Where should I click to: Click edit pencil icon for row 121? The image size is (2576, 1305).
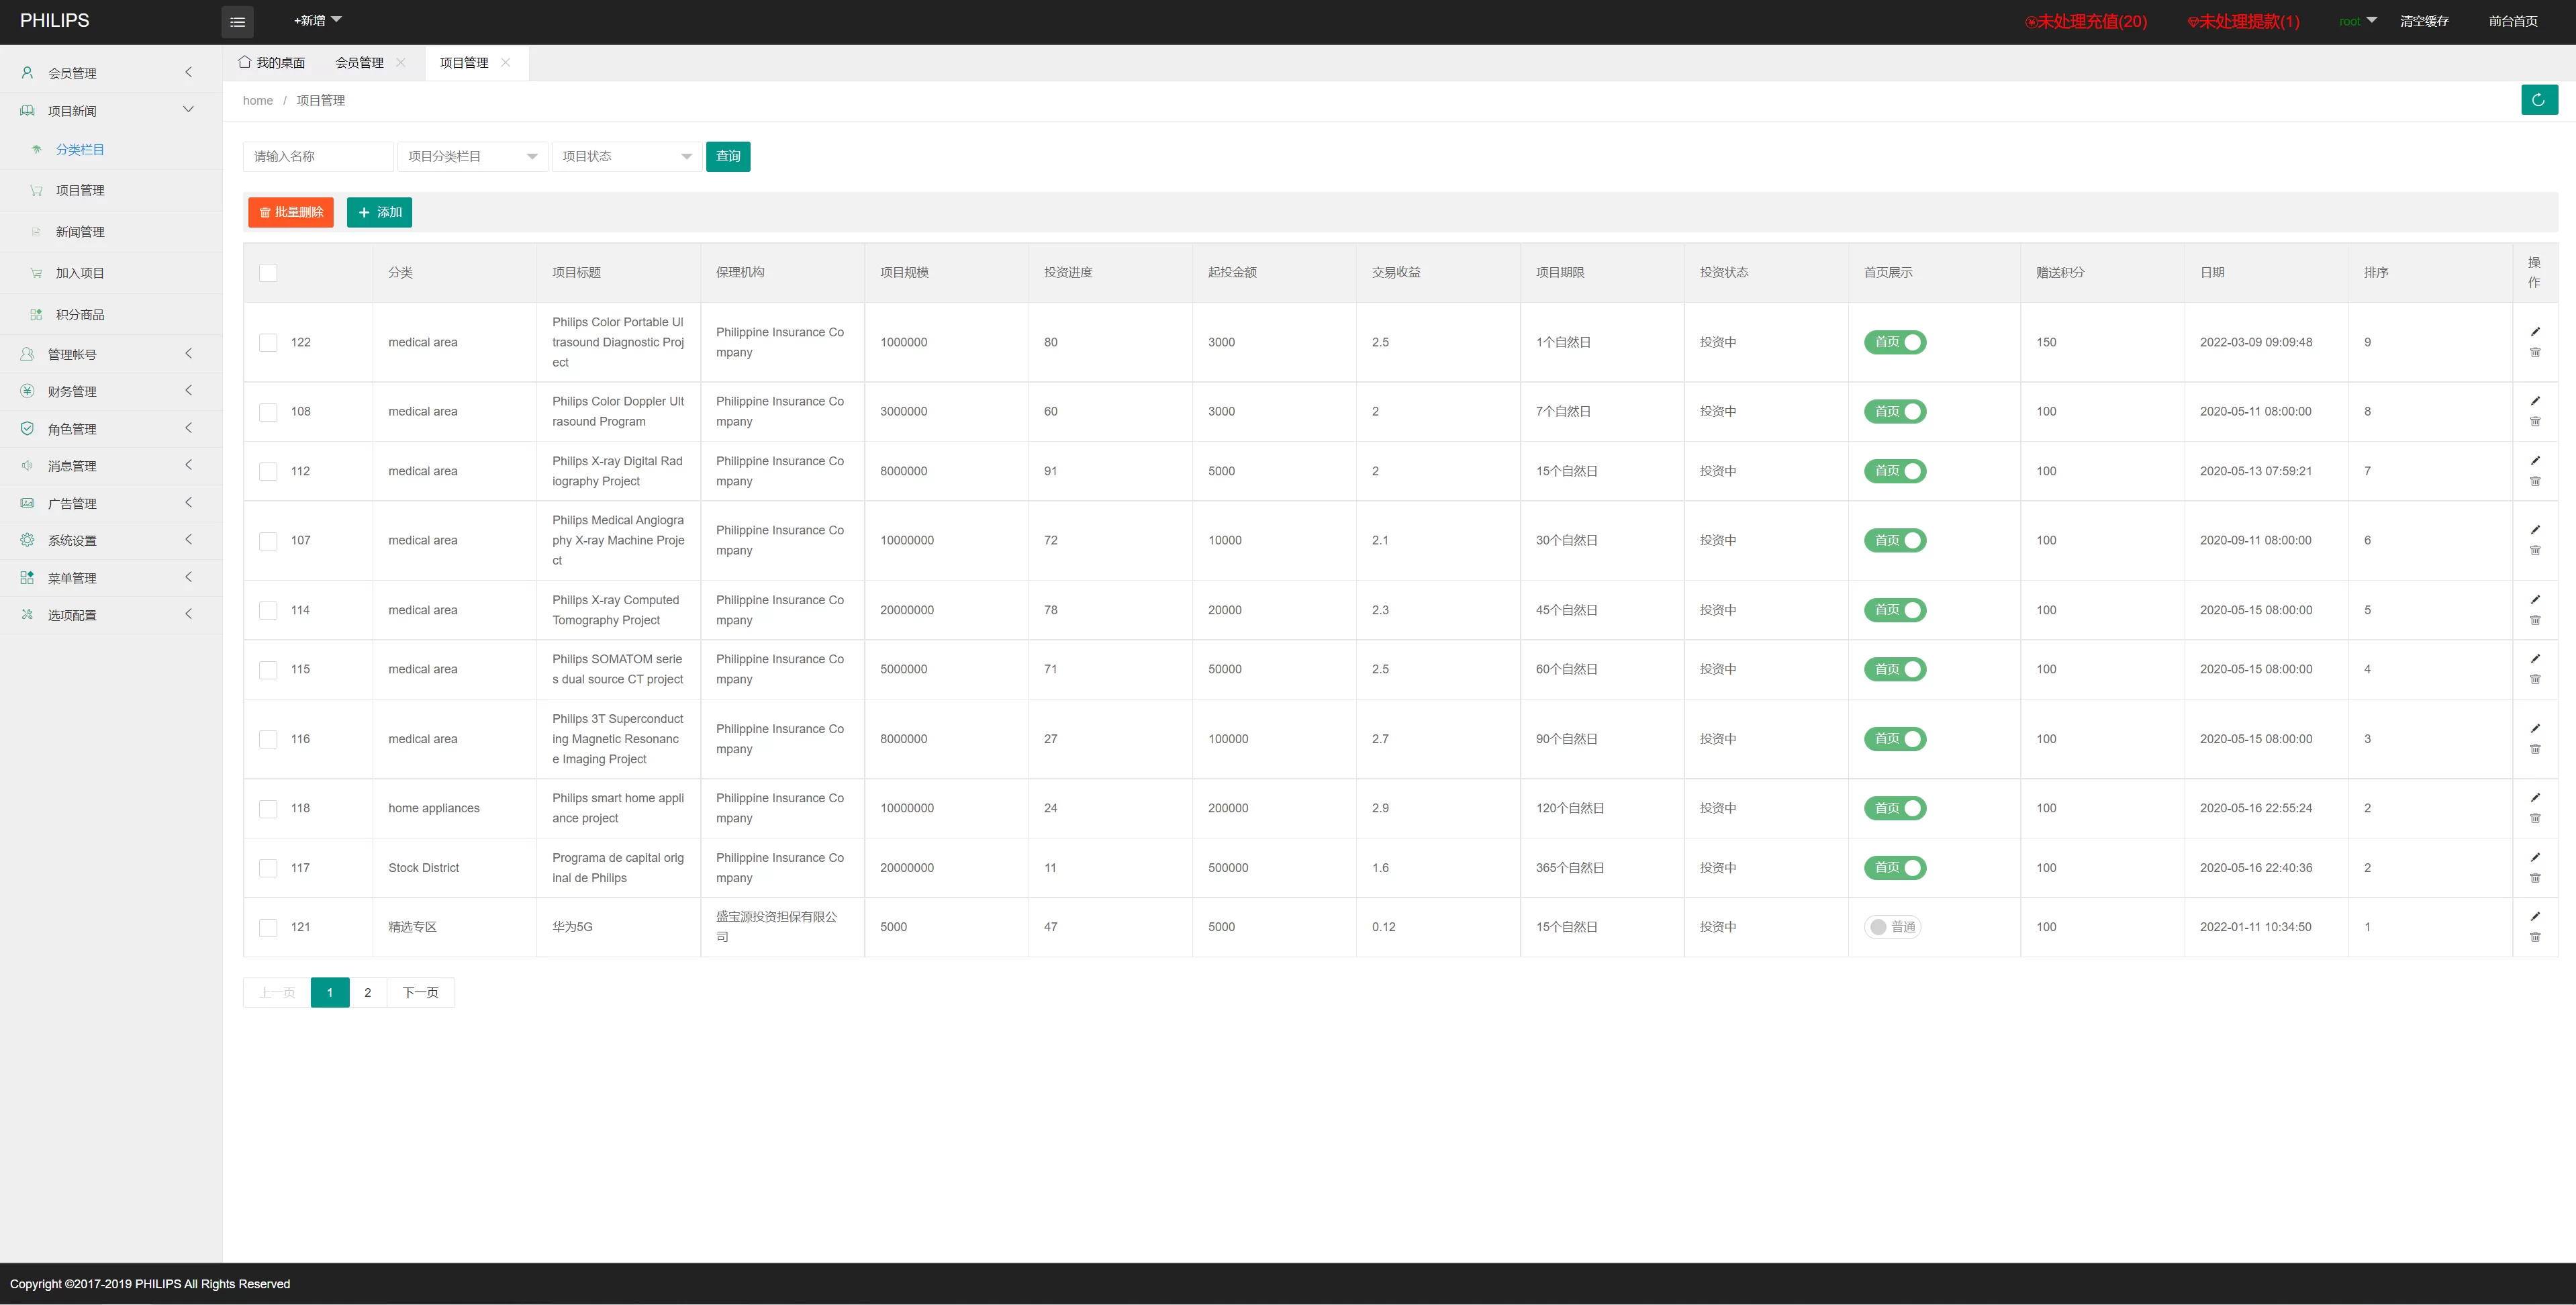pos(2534,916)
